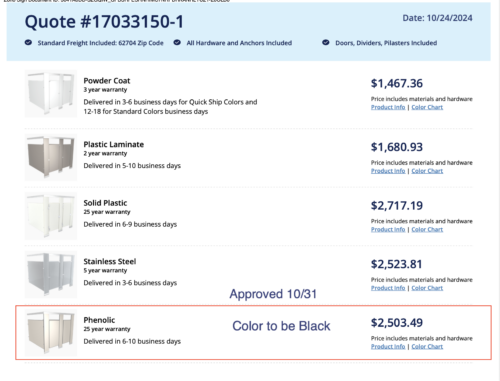The width and height of the screenshot is (500, 381).
Task: Open the Plastic Laminate partition thumbnail
Action: (x=51, y=157)
